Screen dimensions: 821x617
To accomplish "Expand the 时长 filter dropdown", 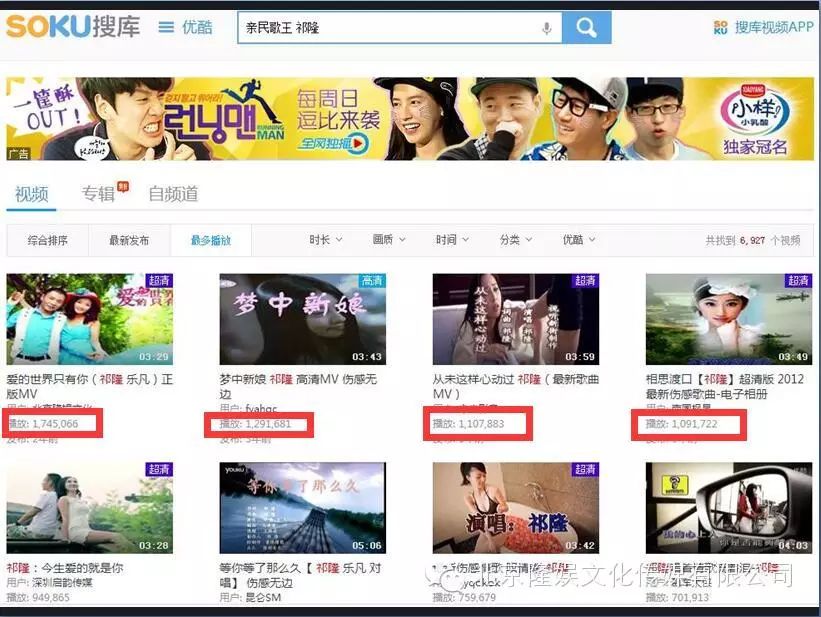I will point(326,240).
